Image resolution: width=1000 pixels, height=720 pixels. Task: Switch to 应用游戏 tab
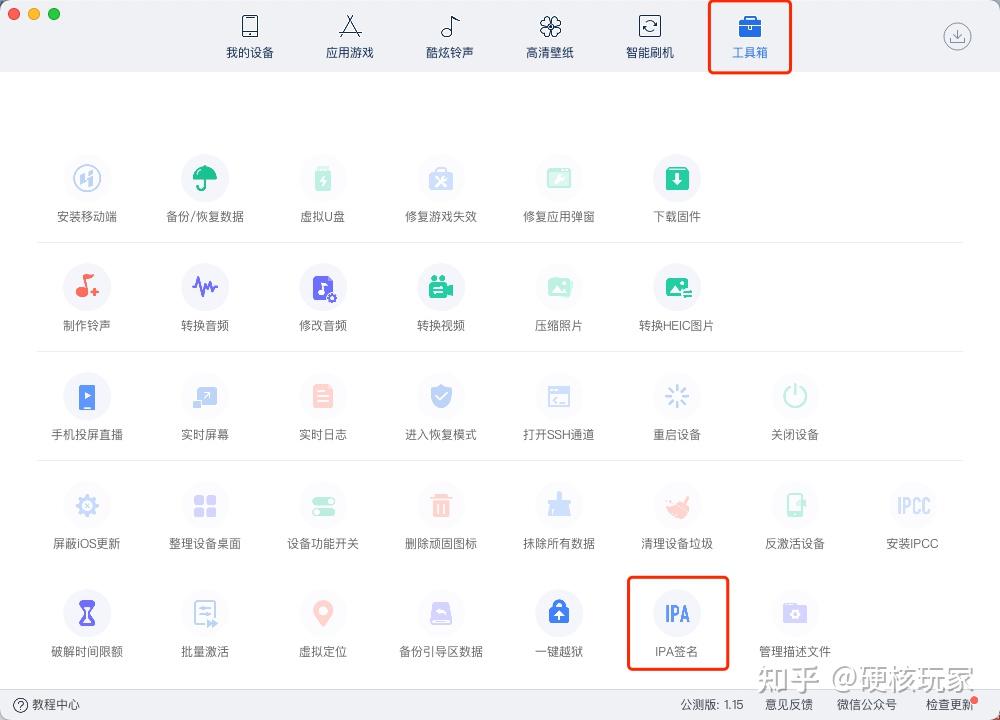point(349,36)
